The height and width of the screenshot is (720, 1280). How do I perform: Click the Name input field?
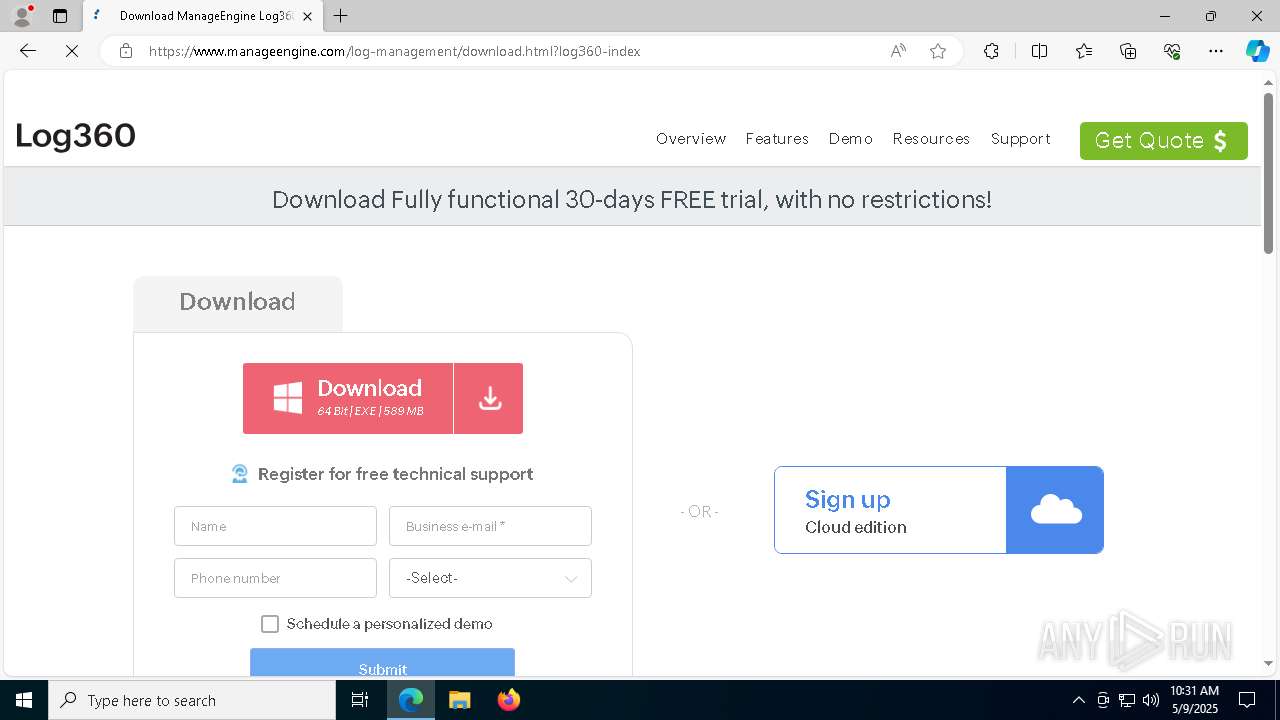click(x=275, y=526)
